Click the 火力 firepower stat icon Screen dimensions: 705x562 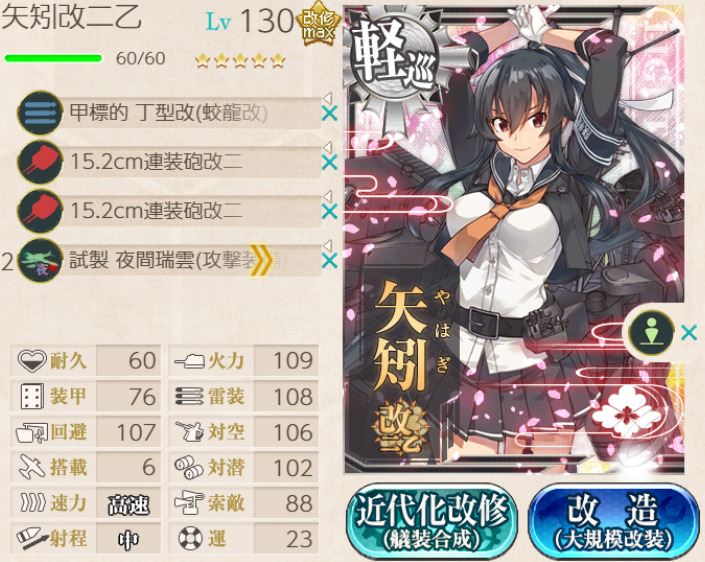click(x=190, y=360)
